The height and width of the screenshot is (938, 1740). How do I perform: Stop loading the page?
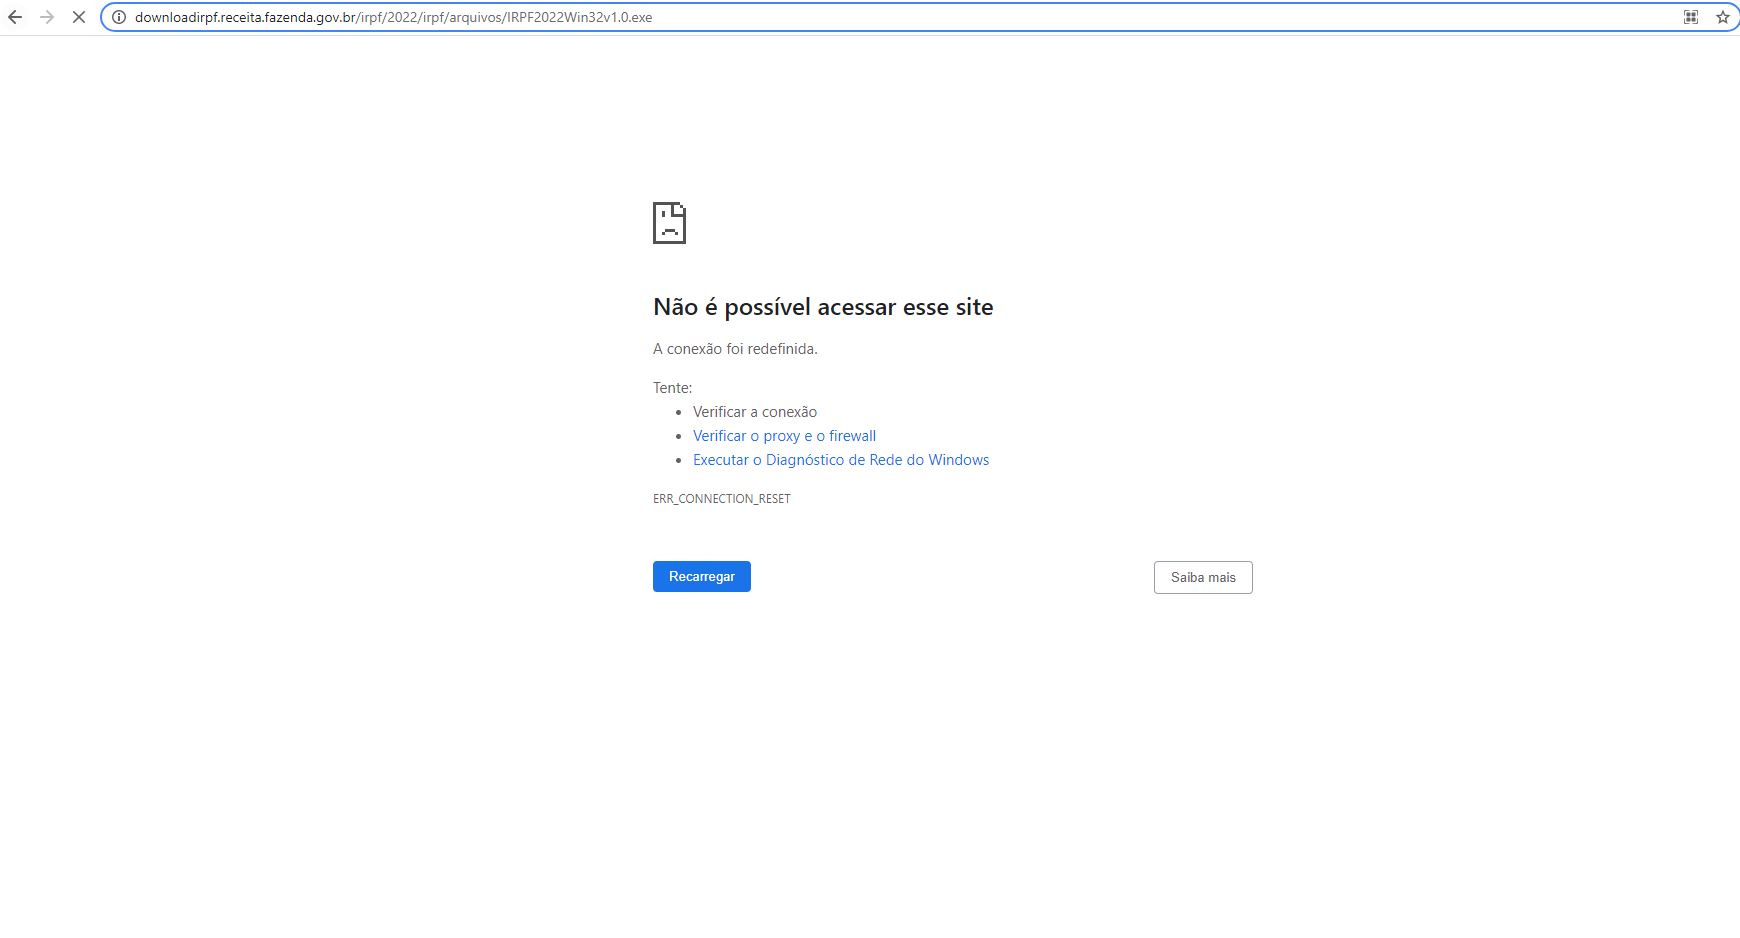(x=79, y=17)
